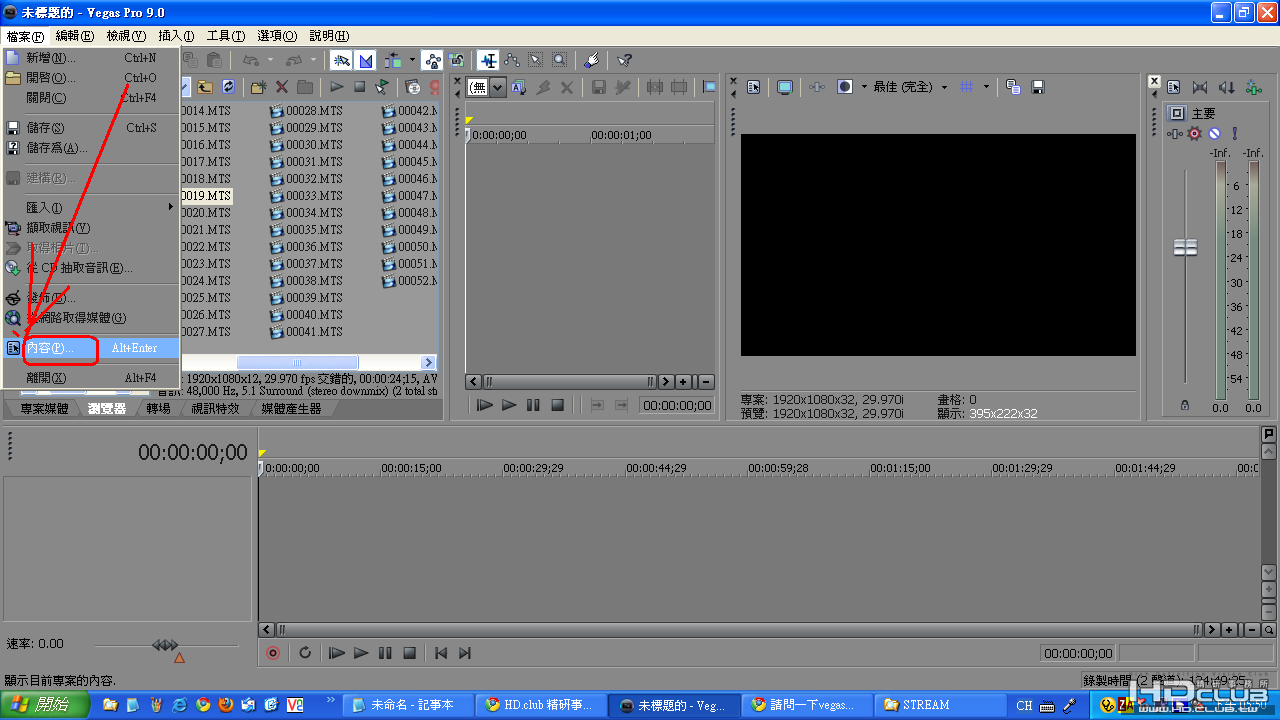Toggle dim output in mixer
Screen dimensions: 1280x720
[x=1227, y=87]
